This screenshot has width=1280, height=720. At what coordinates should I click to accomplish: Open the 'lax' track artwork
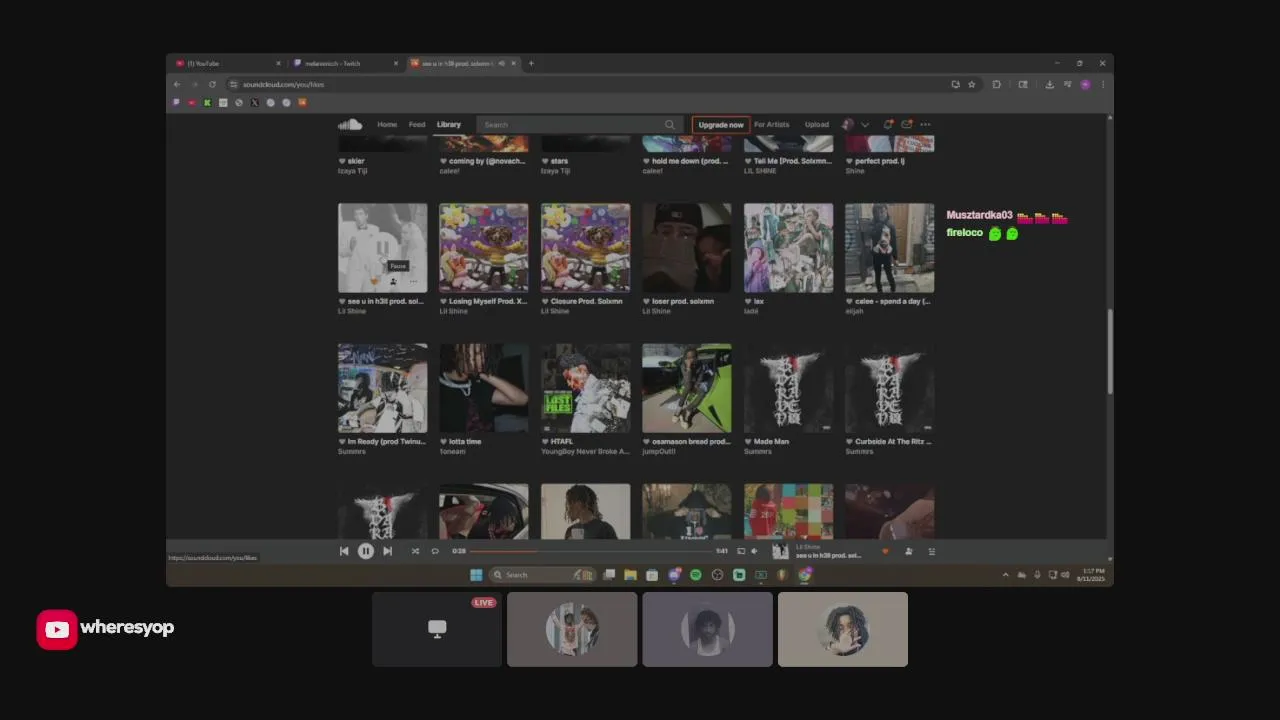tap(788, 248)
